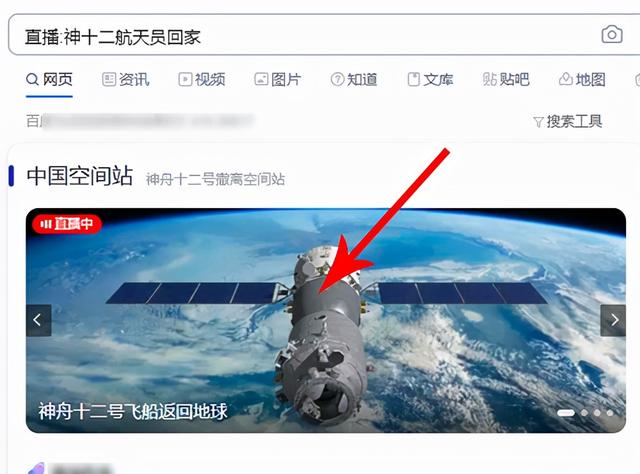Open the 中国空间站 heading link

point(80,176)
